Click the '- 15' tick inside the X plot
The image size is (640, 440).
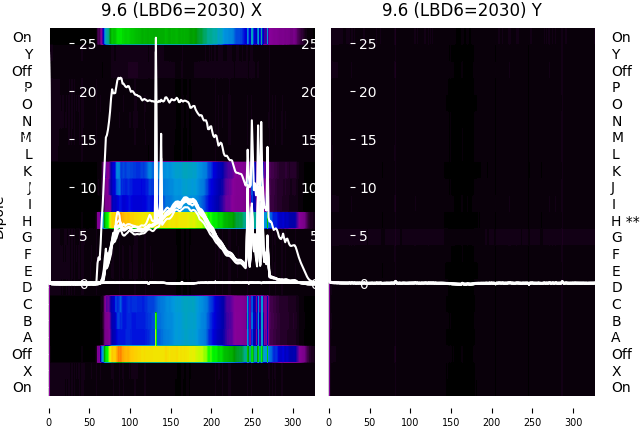(x=82, y=140)
